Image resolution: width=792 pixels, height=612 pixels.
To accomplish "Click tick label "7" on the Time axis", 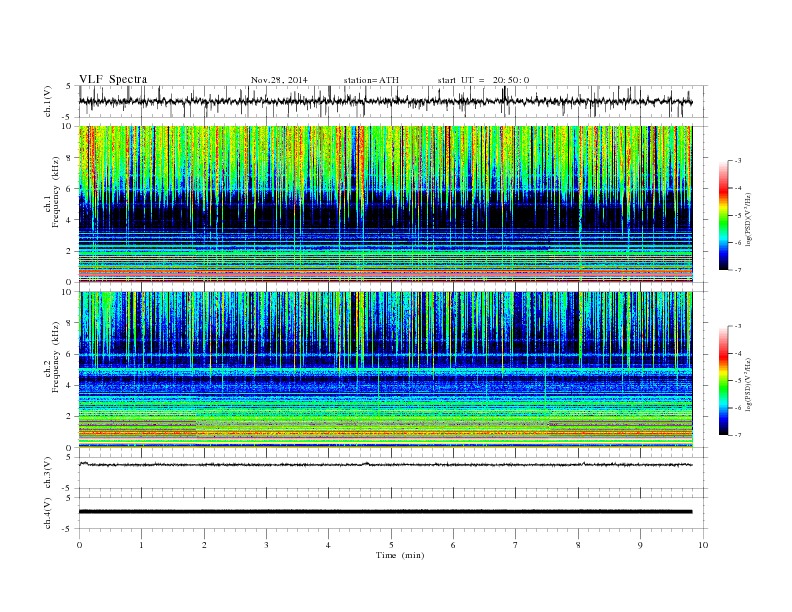I will pyautogui.click(x=516, y=545).
